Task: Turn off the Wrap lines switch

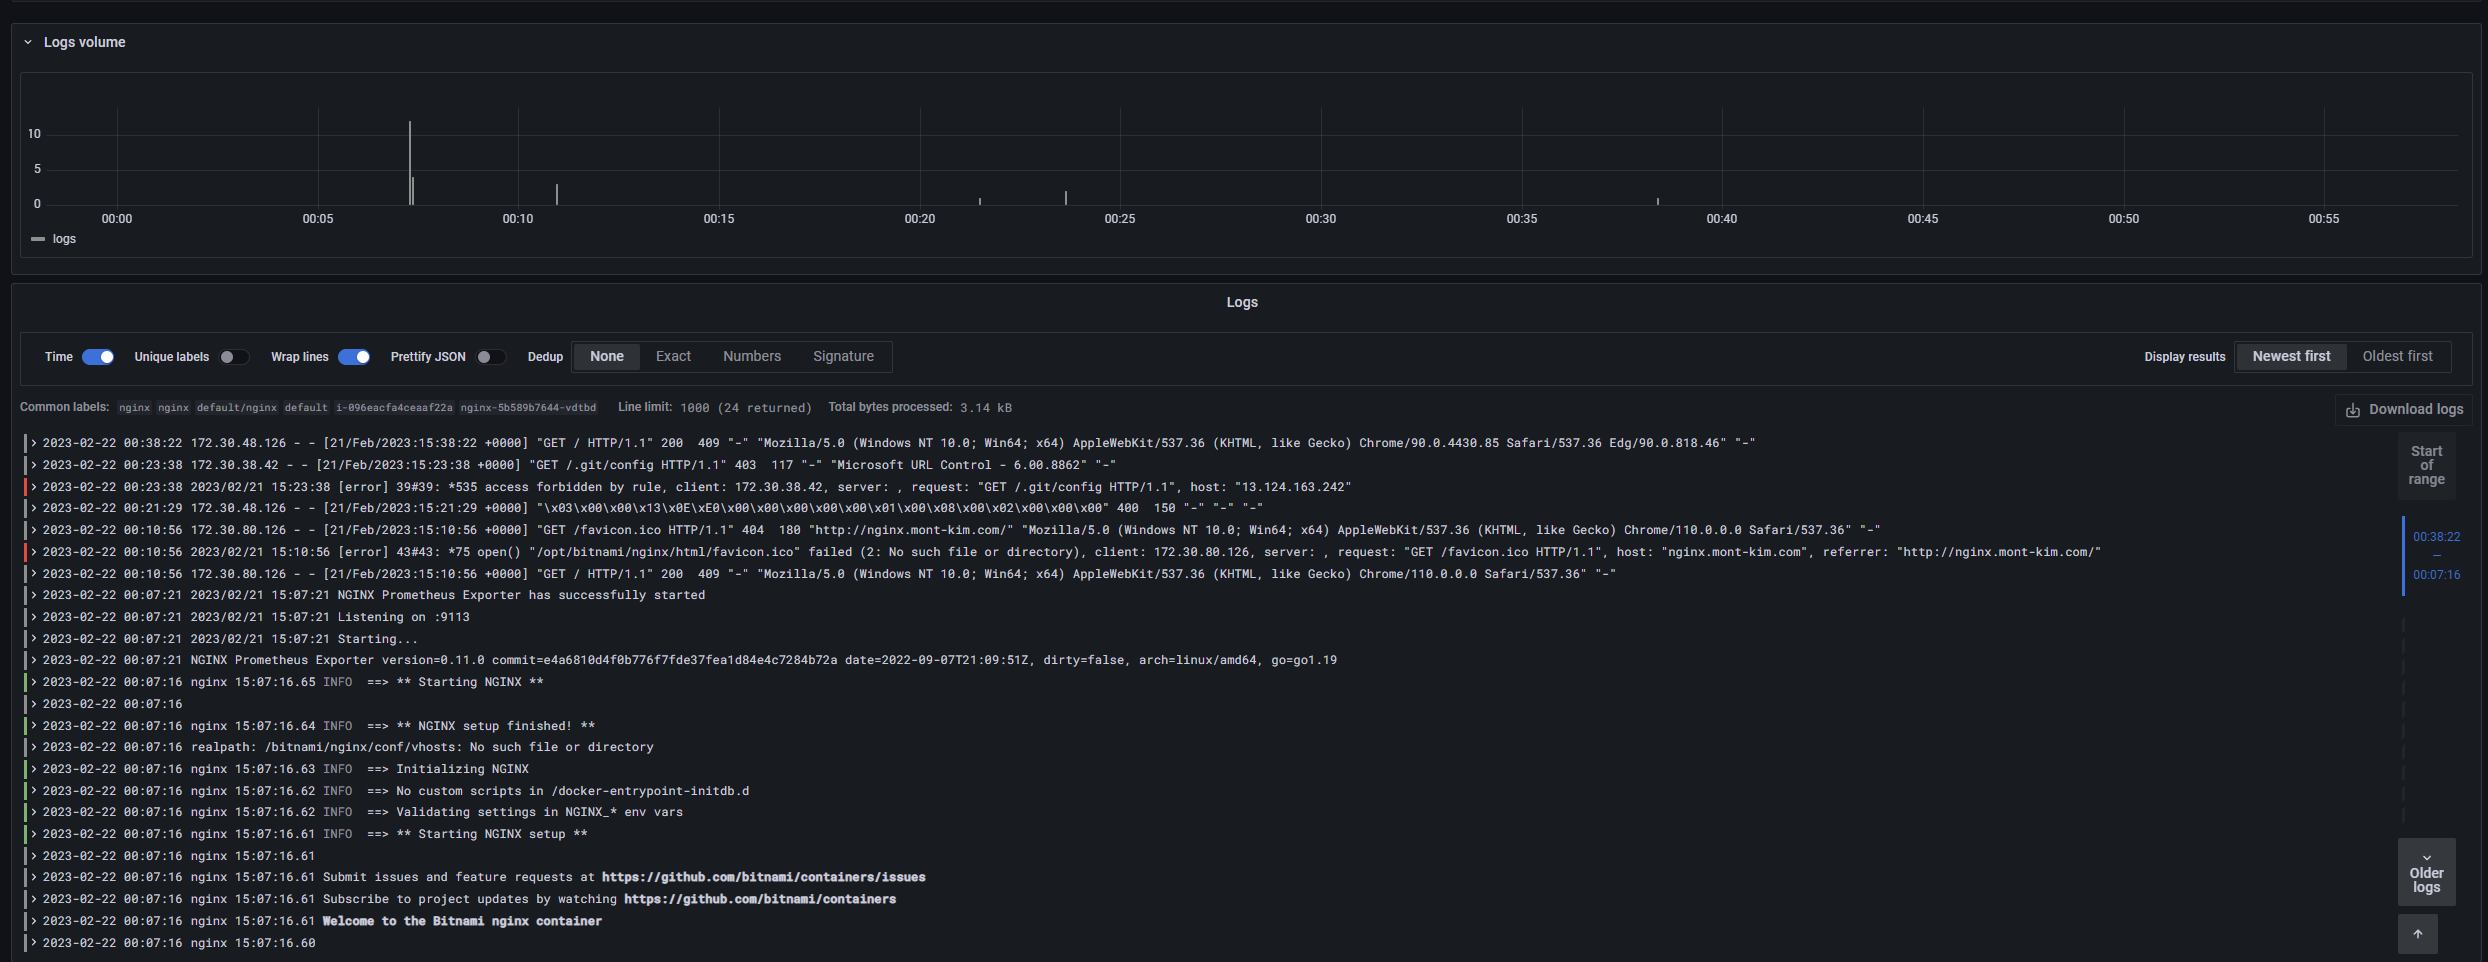Action: coord(354,357)
